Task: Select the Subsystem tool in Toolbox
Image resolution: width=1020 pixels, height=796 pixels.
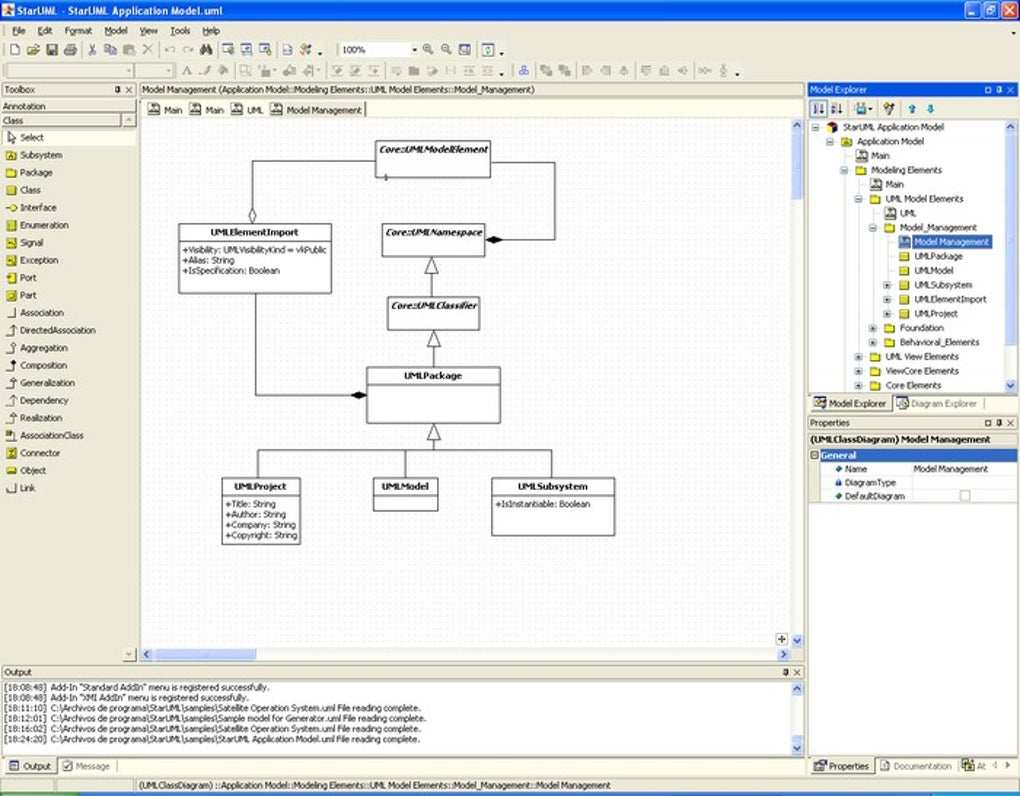Action: point(40,155)
